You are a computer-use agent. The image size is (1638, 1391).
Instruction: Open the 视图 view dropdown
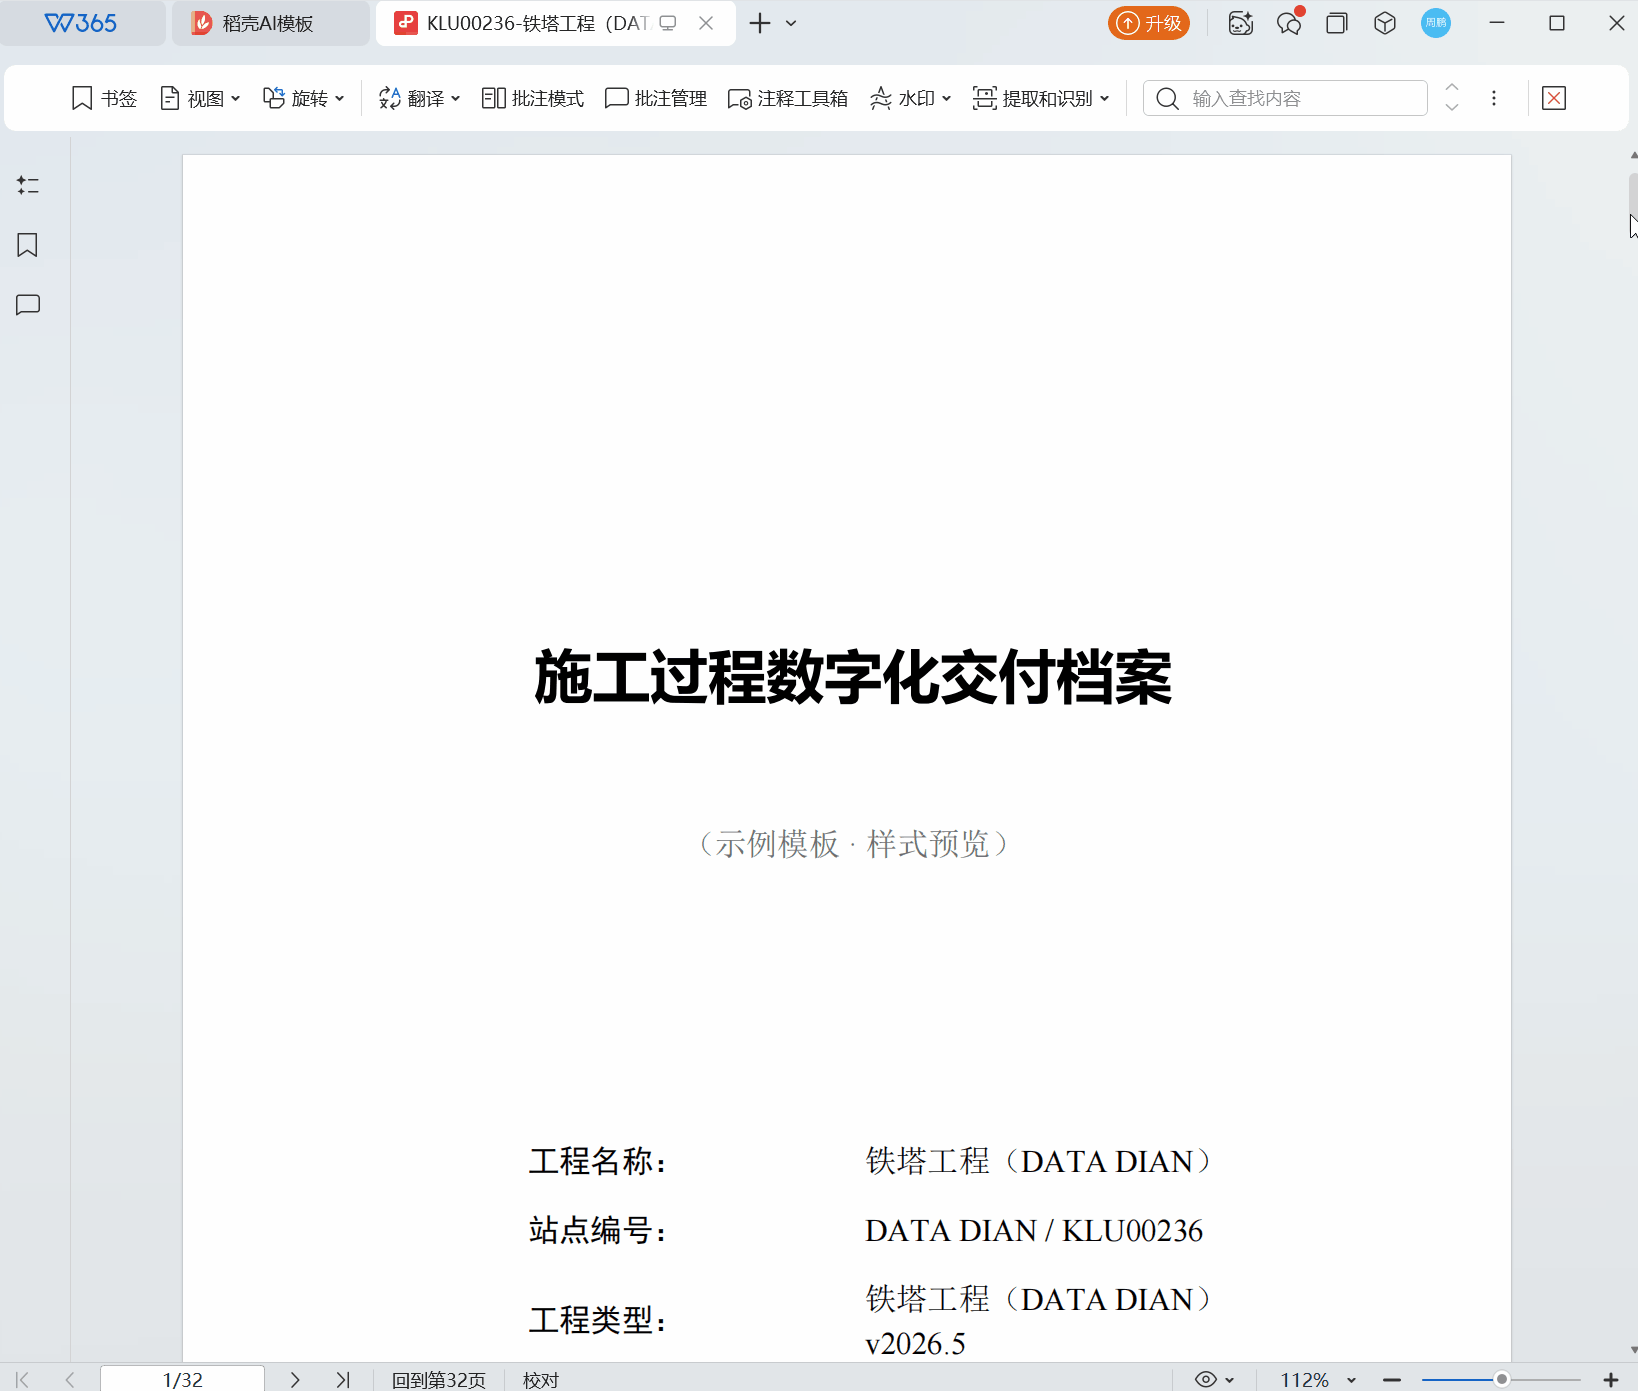coord(200,98)
